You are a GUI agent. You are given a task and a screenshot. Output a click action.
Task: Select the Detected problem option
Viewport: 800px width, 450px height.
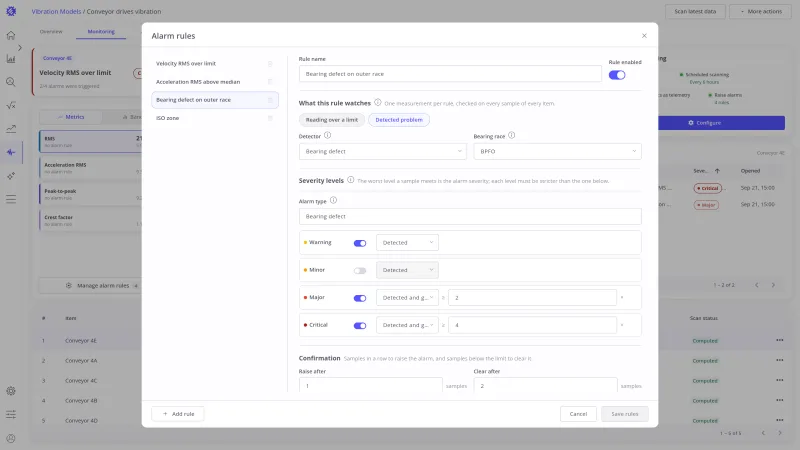399,120
